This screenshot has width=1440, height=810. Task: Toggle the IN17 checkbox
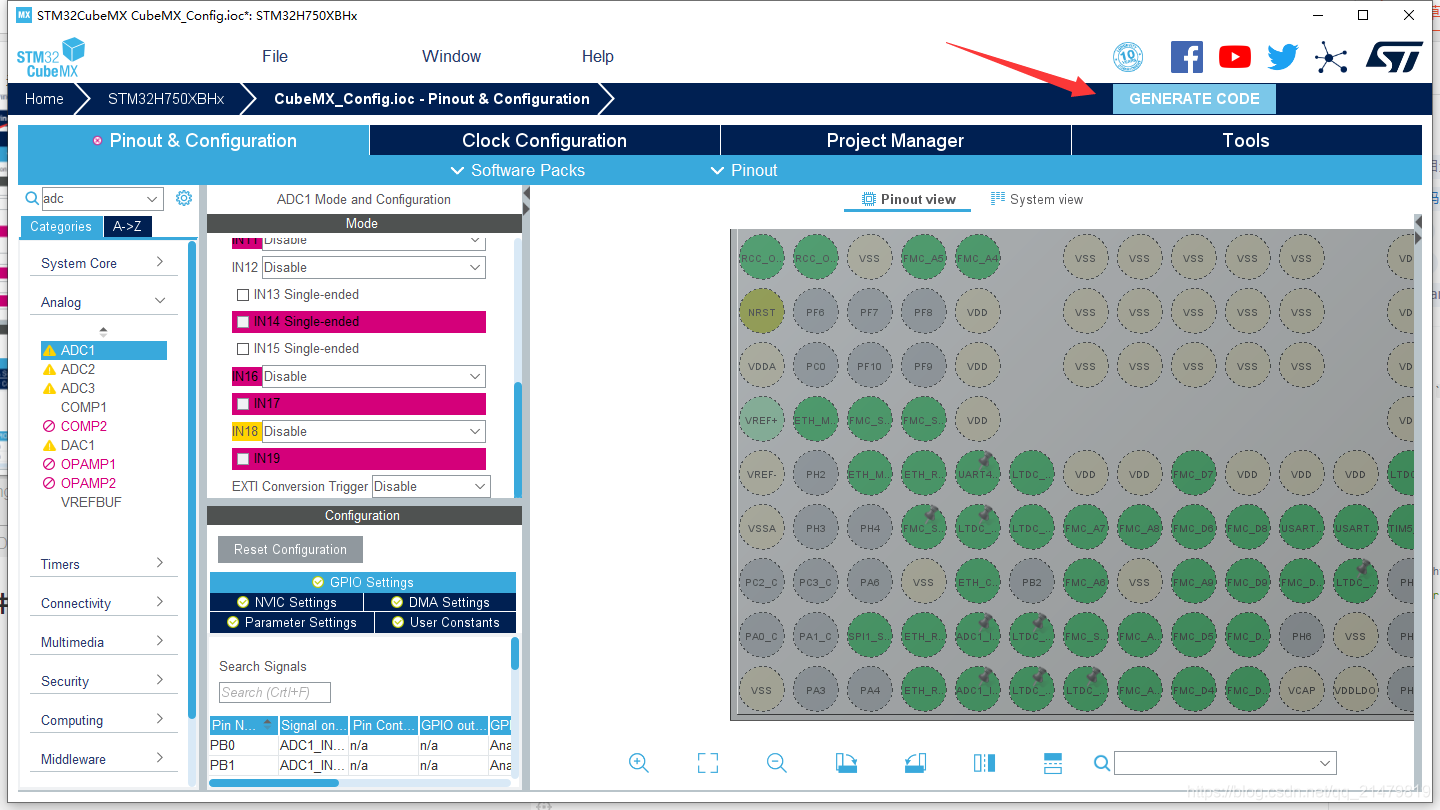243,404
